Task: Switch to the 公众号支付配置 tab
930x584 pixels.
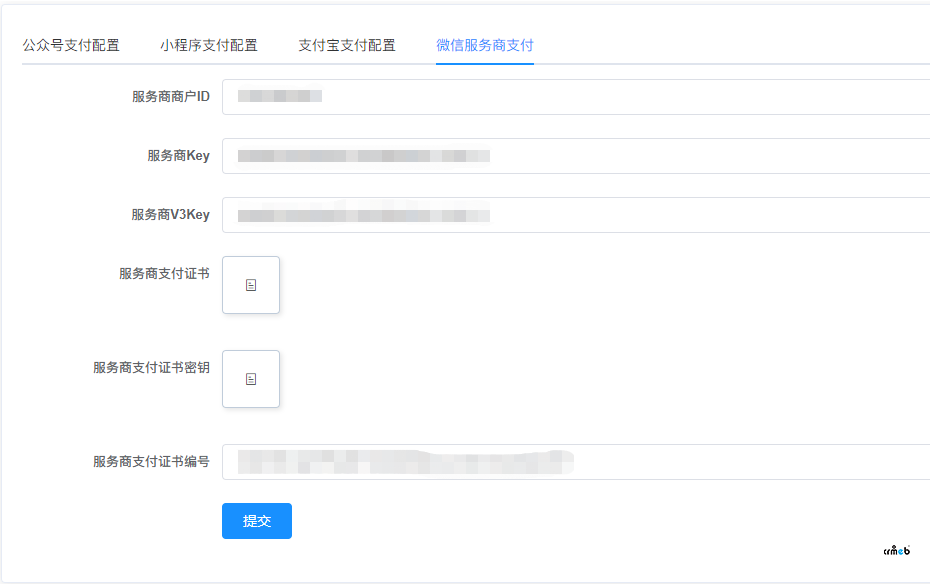Action: click(x=71, y=45)
